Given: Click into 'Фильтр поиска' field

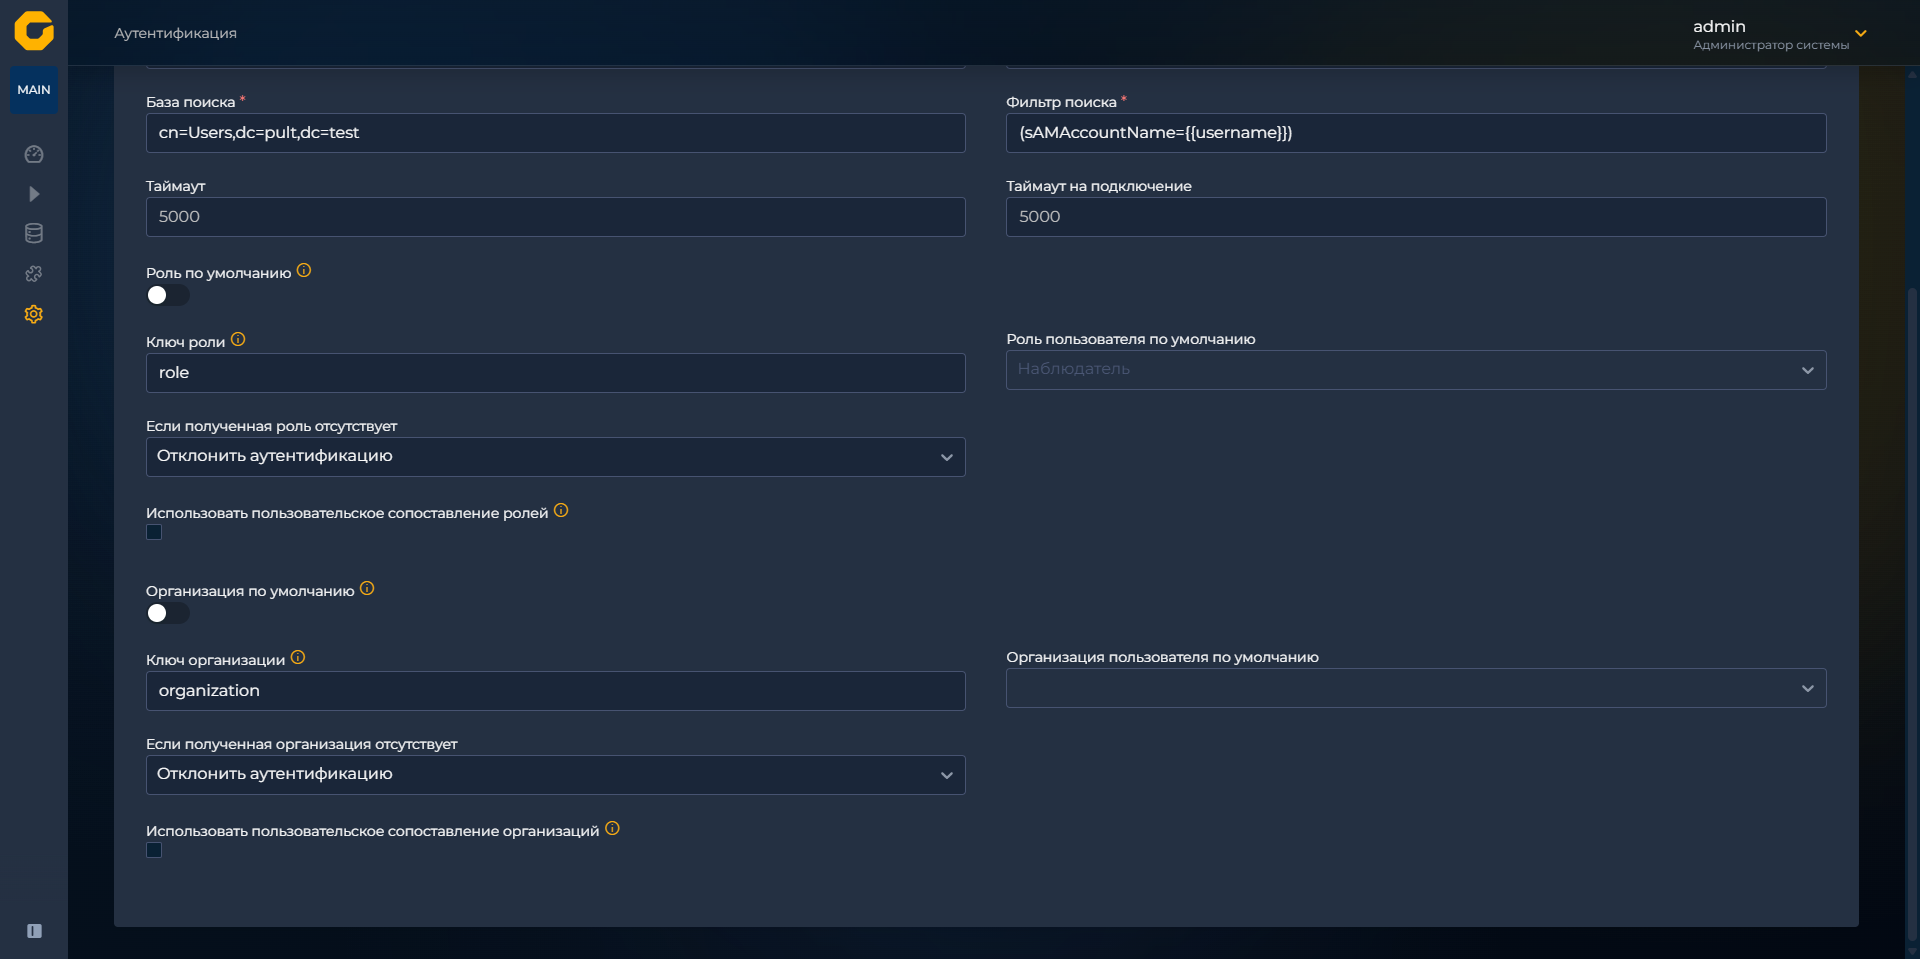Looking at the screenshot, I should click(1416, 133).
